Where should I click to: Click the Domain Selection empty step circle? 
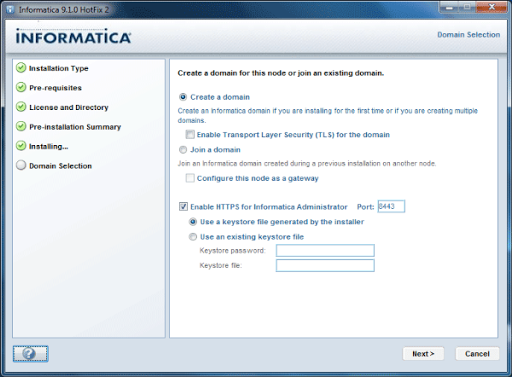[21, 165]
